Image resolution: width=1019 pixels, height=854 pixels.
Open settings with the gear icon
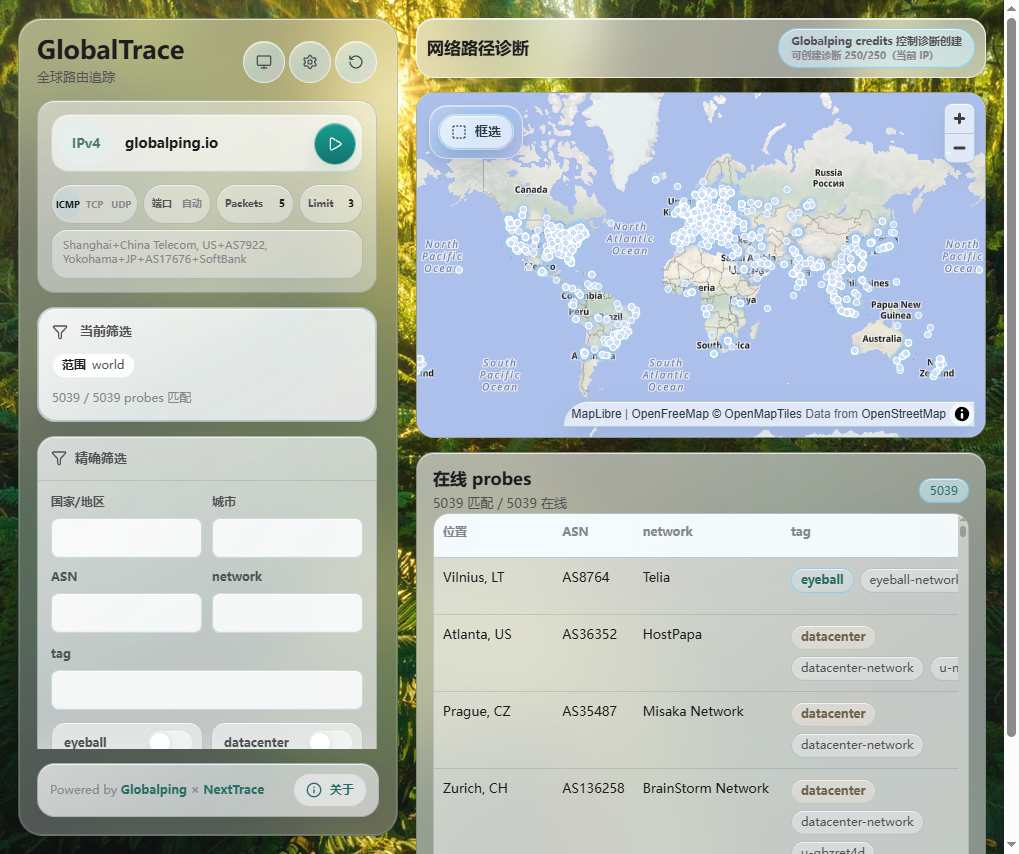point(309,62)
